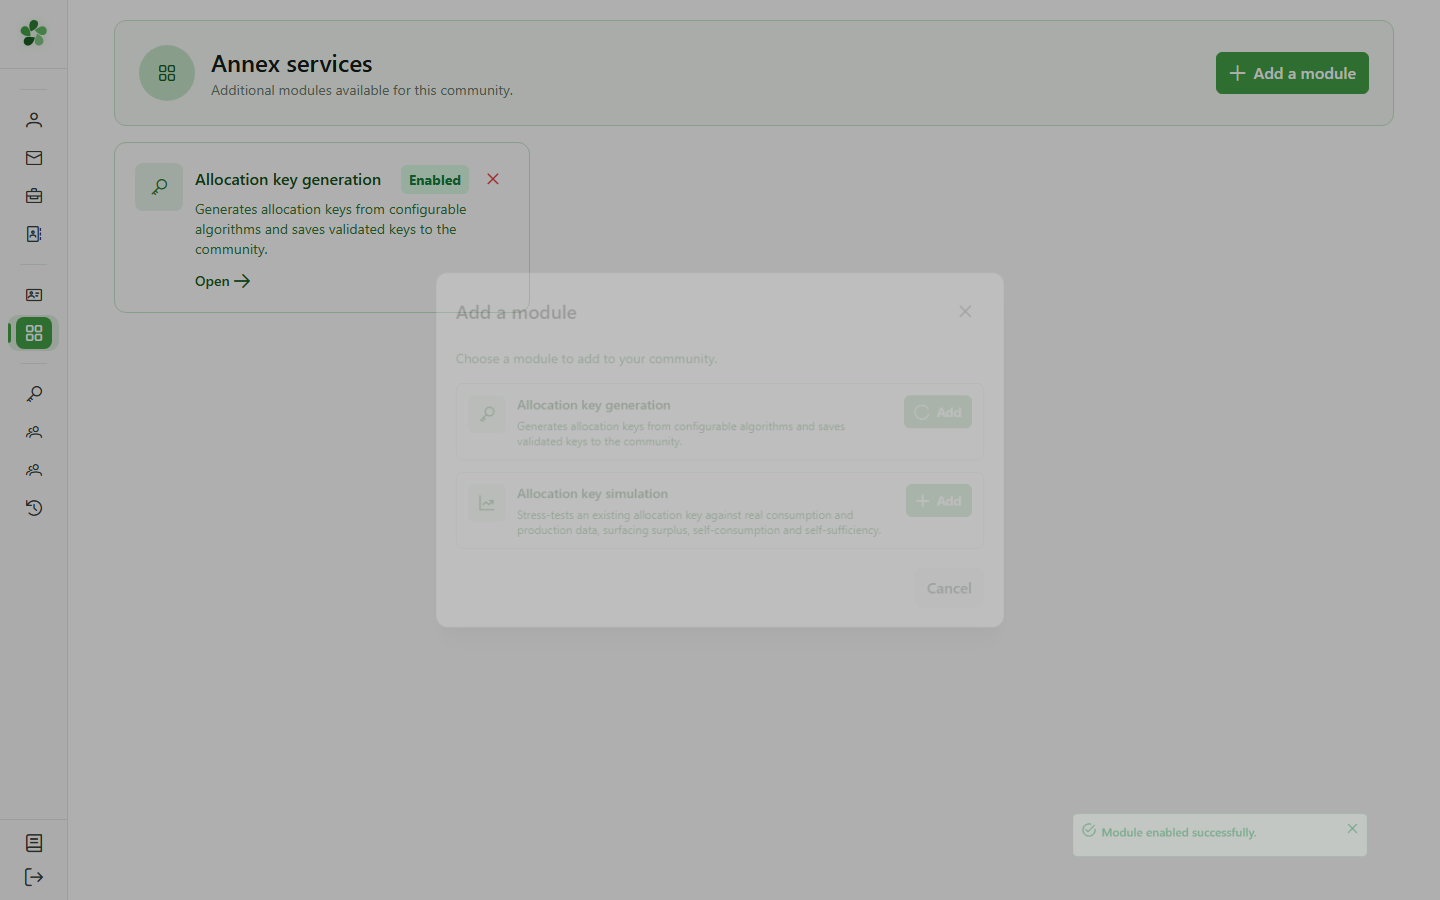The image size is (1440, 900).
Task: Click the Add a module button
Action: point(1292,73)
